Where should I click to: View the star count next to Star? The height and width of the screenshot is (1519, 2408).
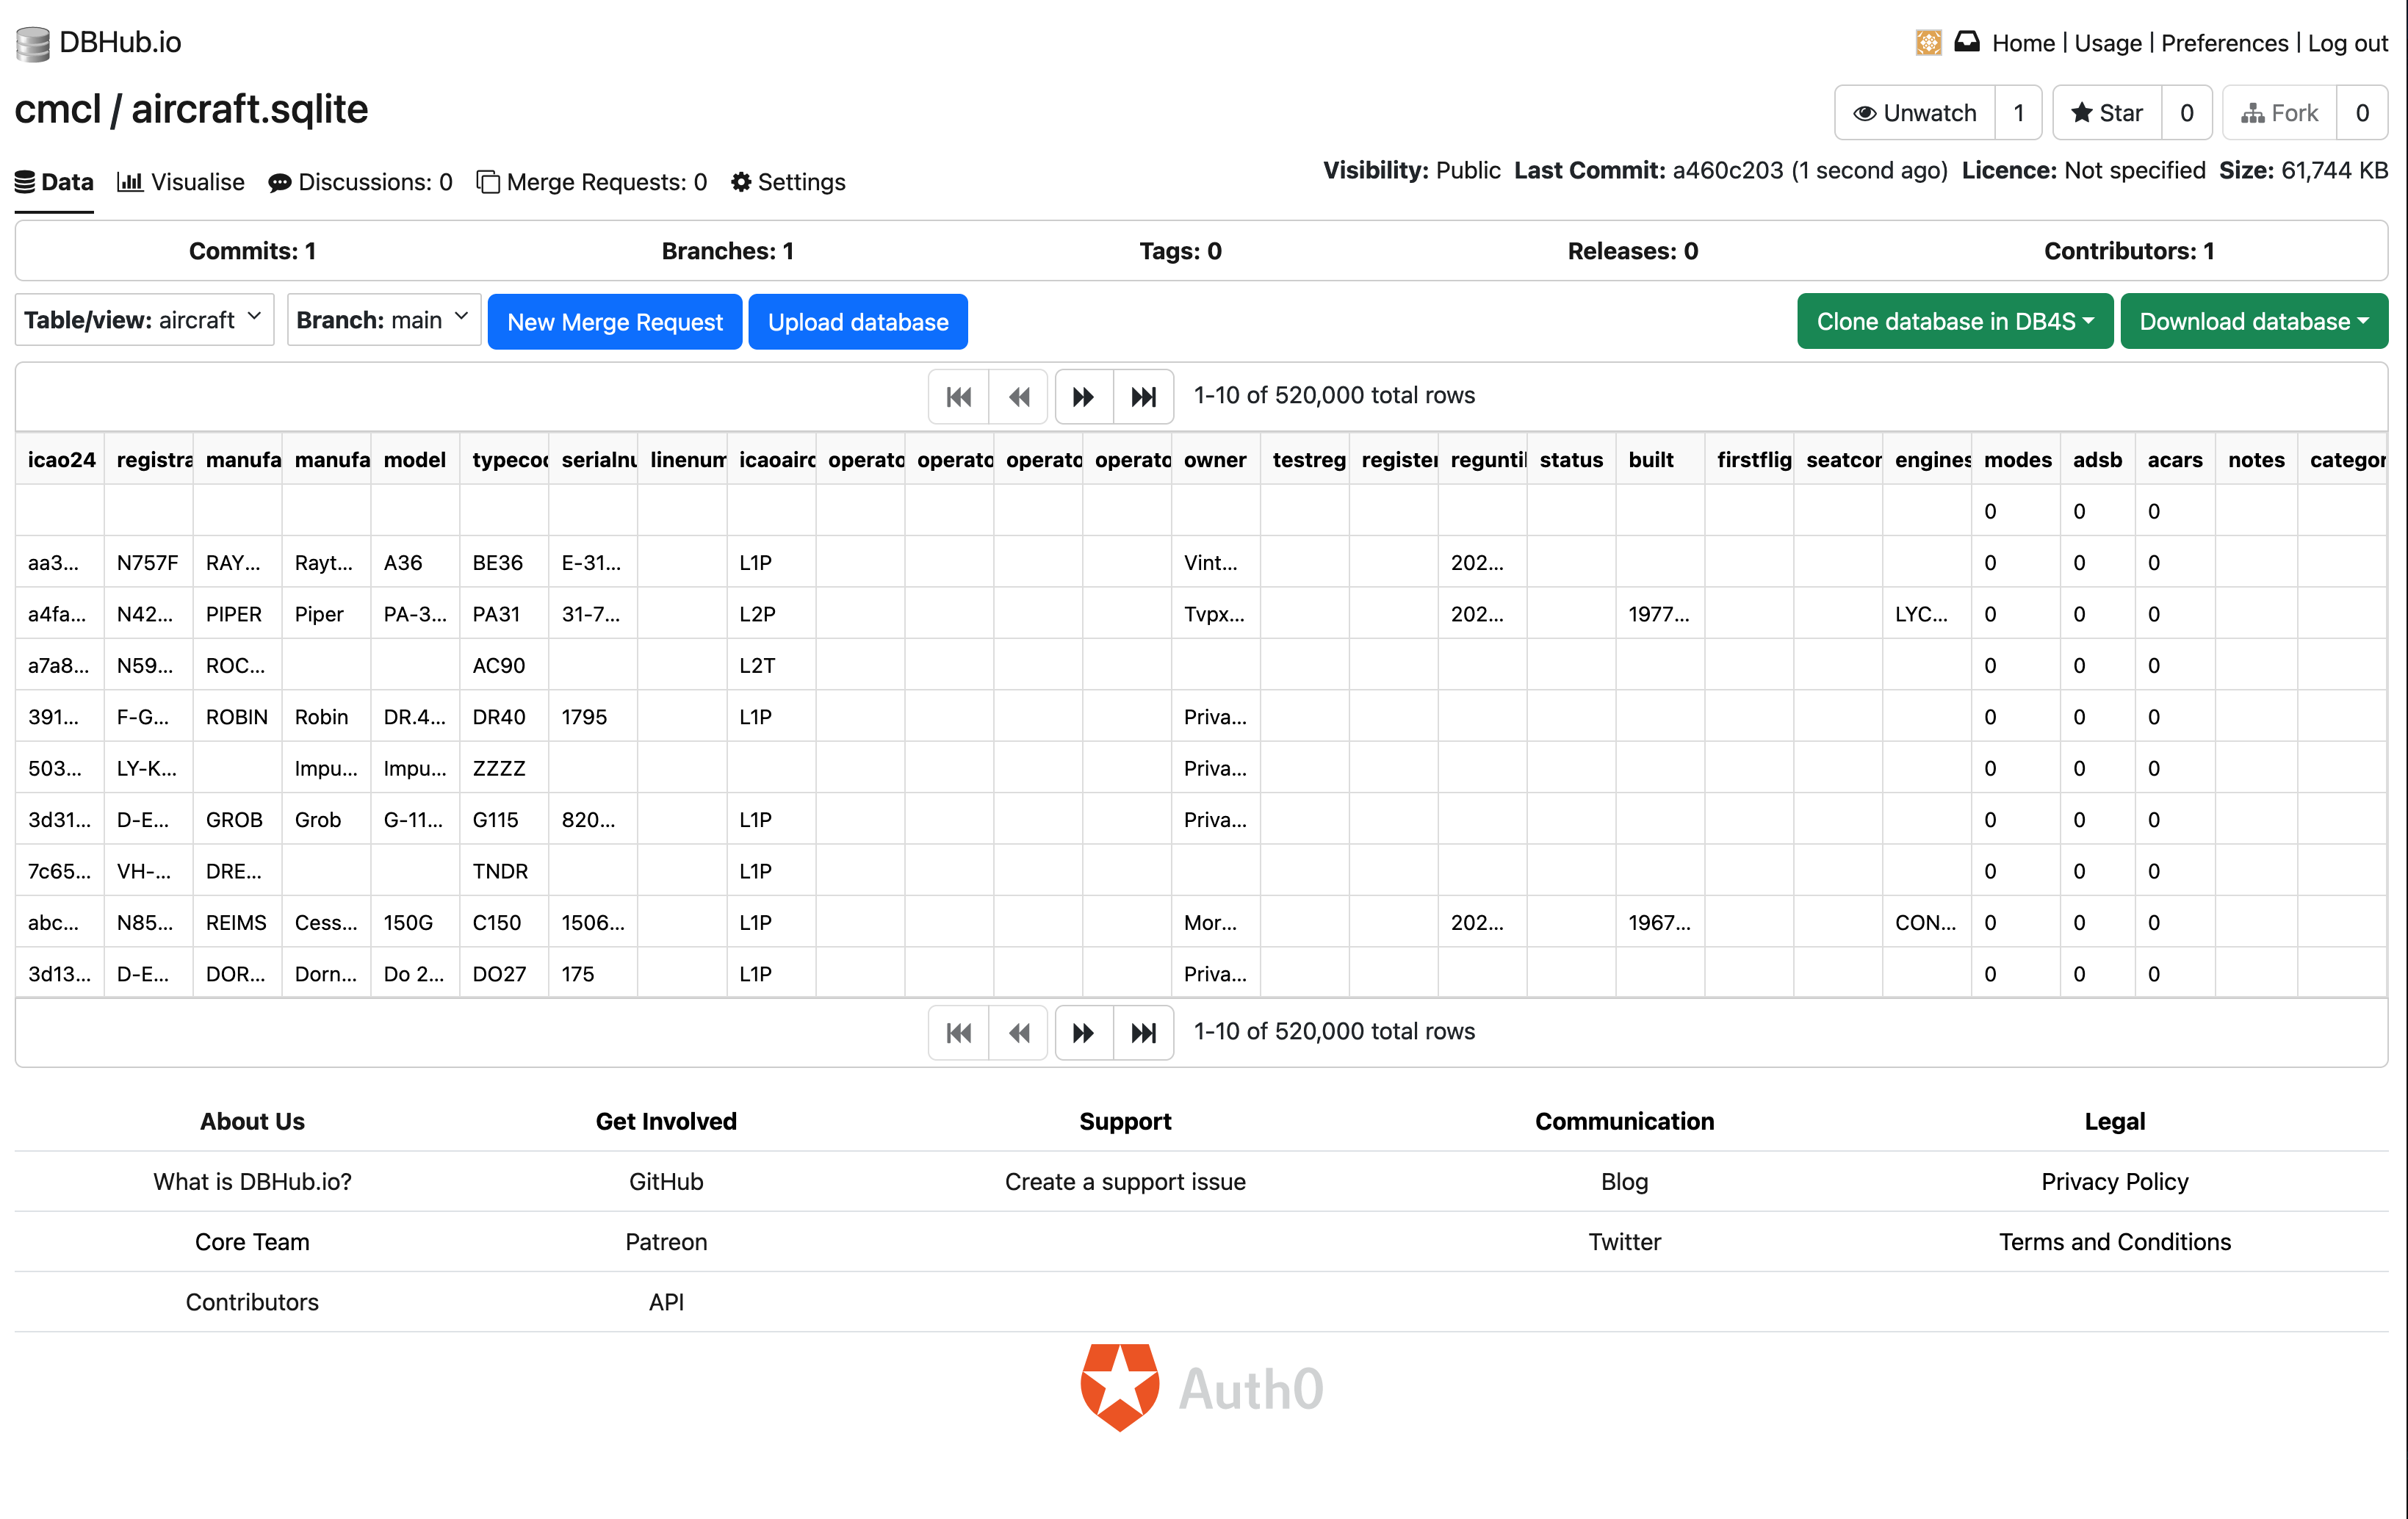coord(2187,113)
